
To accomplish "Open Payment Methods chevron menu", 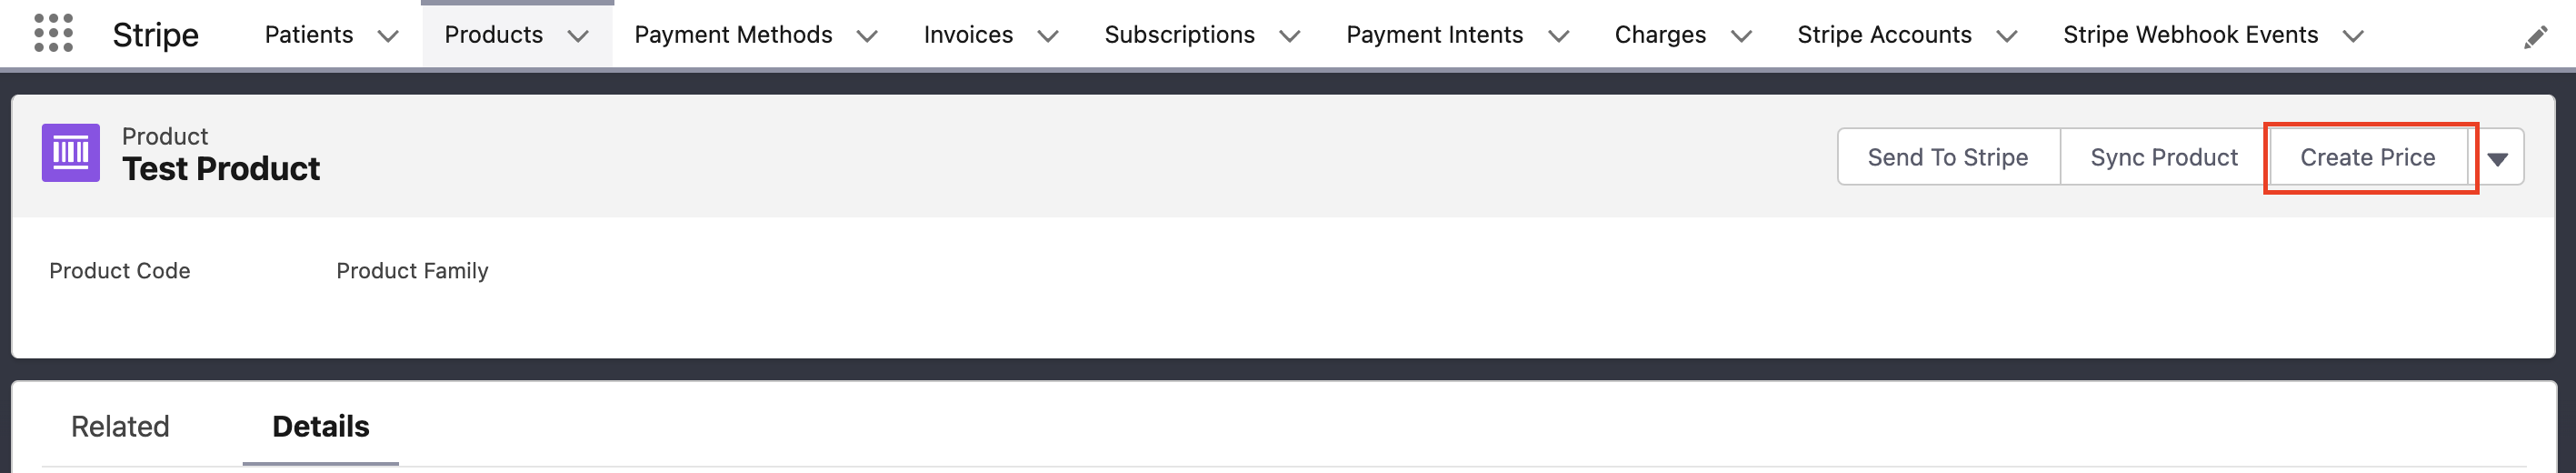I will pyautogui.click(x=867, y=37).
